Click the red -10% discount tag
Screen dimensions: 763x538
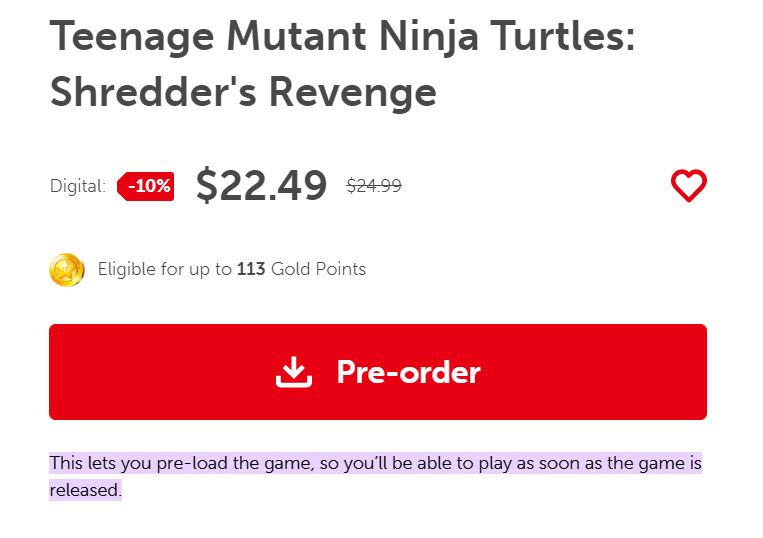[147, 186]
